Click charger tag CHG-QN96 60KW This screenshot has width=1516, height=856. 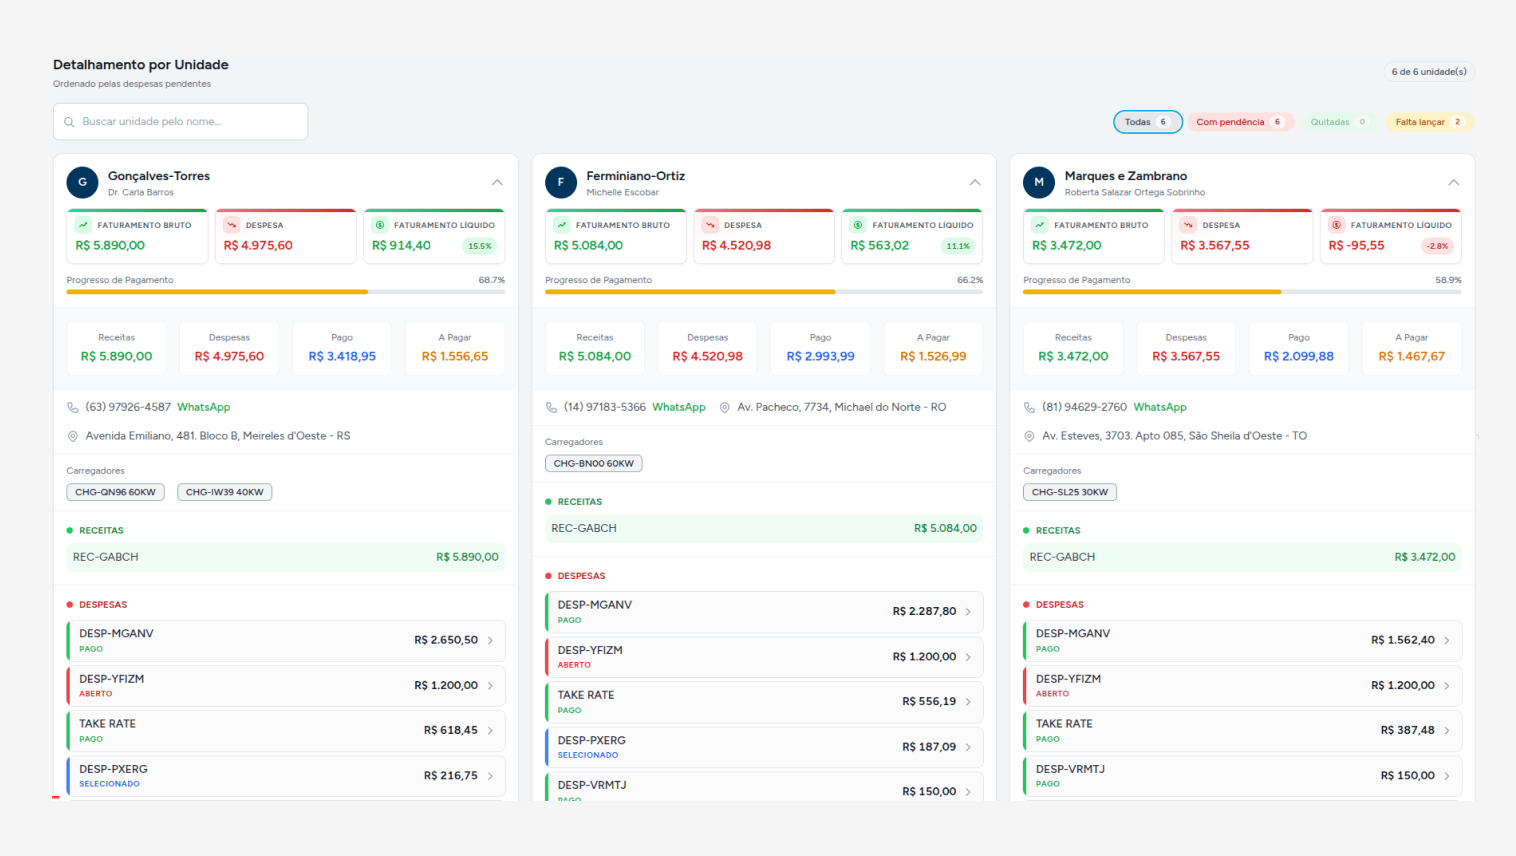pyautogui.click(x=116, y=492)
